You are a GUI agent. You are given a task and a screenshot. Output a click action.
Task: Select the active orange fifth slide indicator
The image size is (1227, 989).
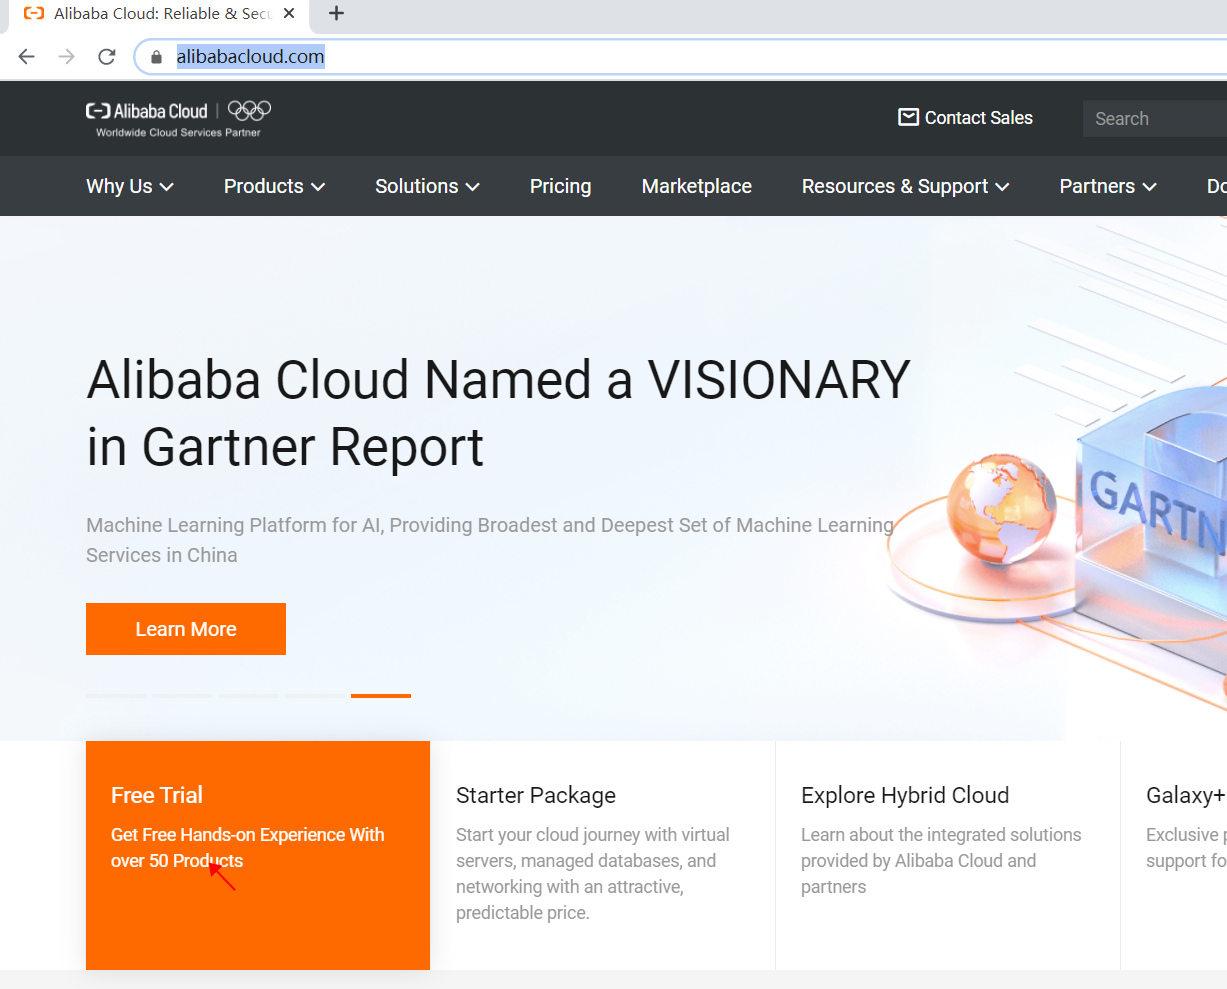(381, 695)
